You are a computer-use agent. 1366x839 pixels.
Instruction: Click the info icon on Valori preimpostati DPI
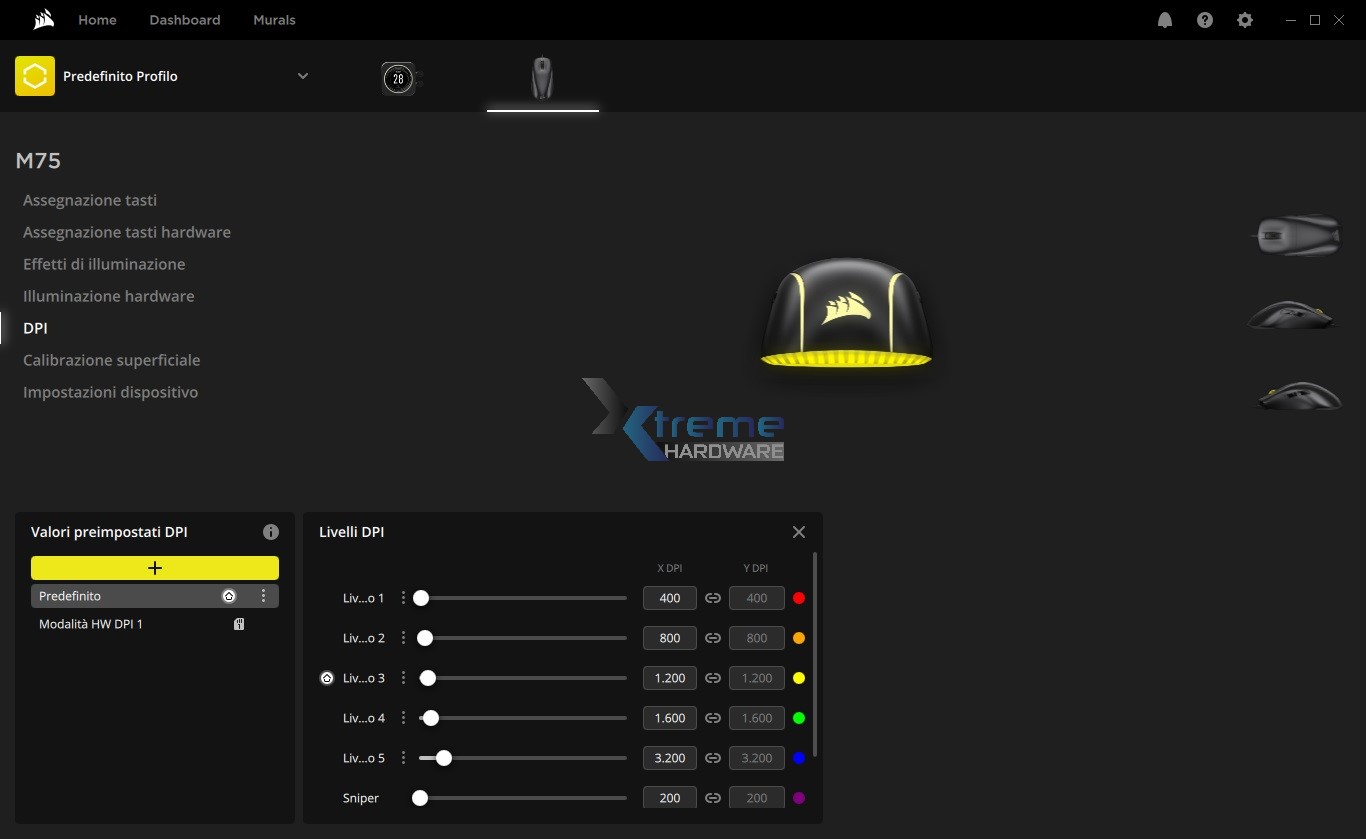[271, 532]
